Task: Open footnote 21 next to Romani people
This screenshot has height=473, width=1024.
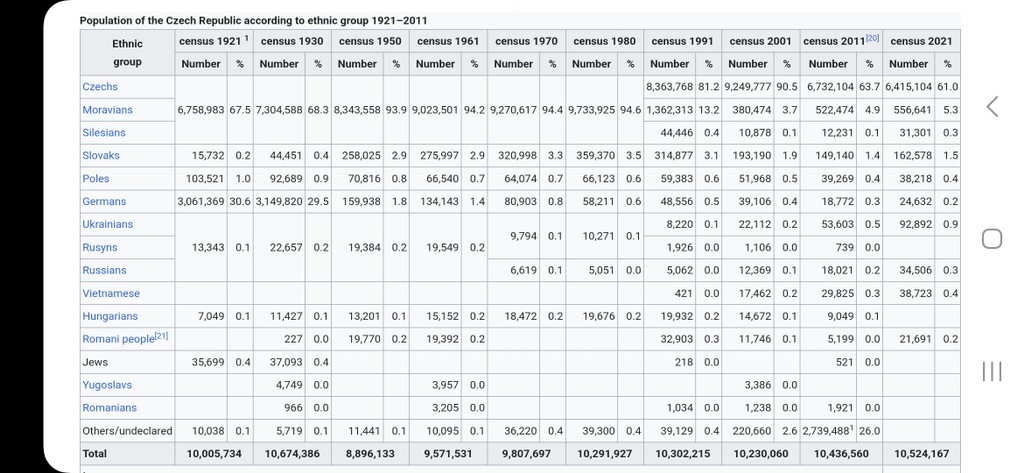Action: point(161,336)
